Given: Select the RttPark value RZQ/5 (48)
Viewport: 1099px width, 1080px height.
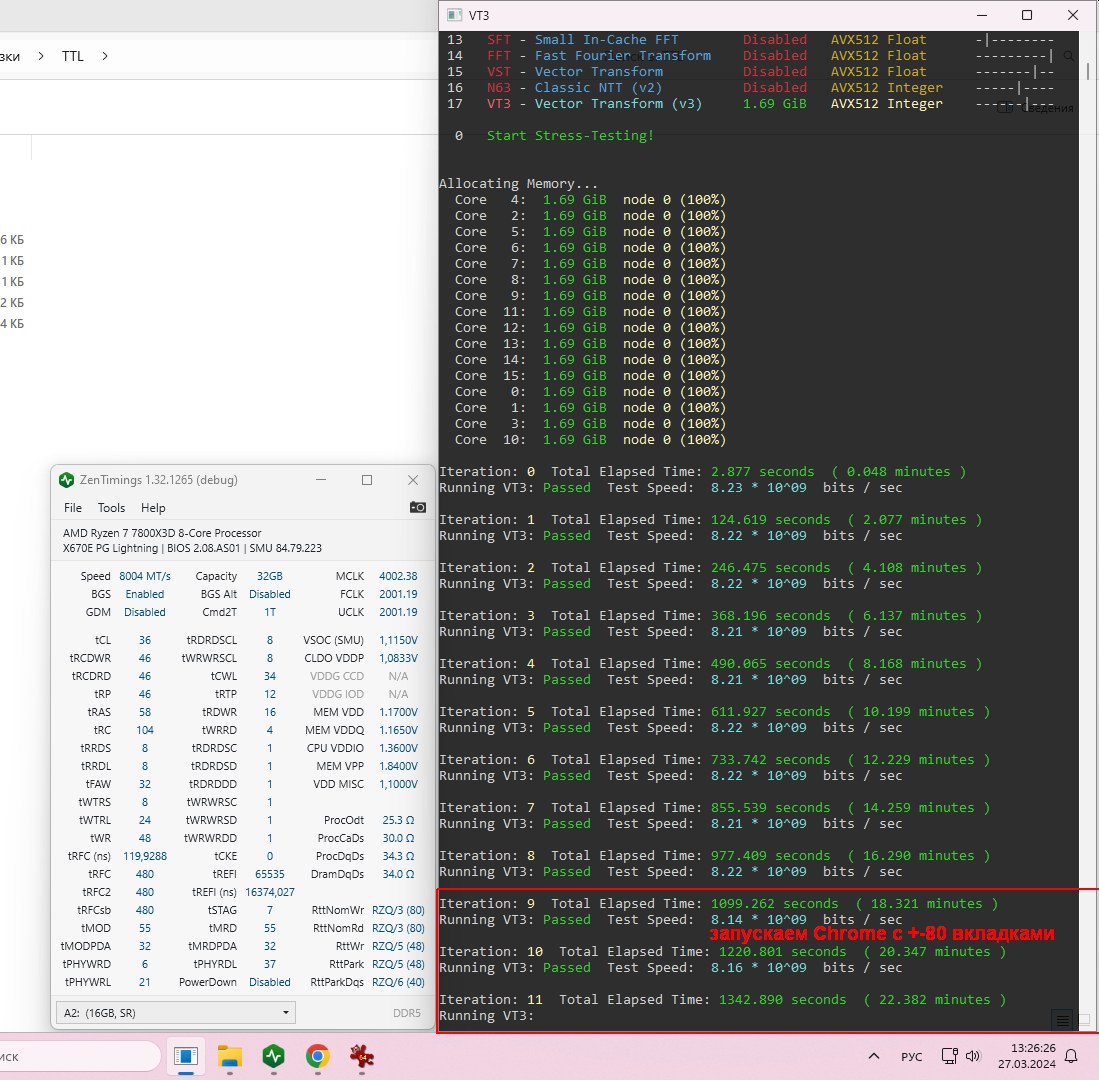Looking at the screenshot, I should (397, 964).
